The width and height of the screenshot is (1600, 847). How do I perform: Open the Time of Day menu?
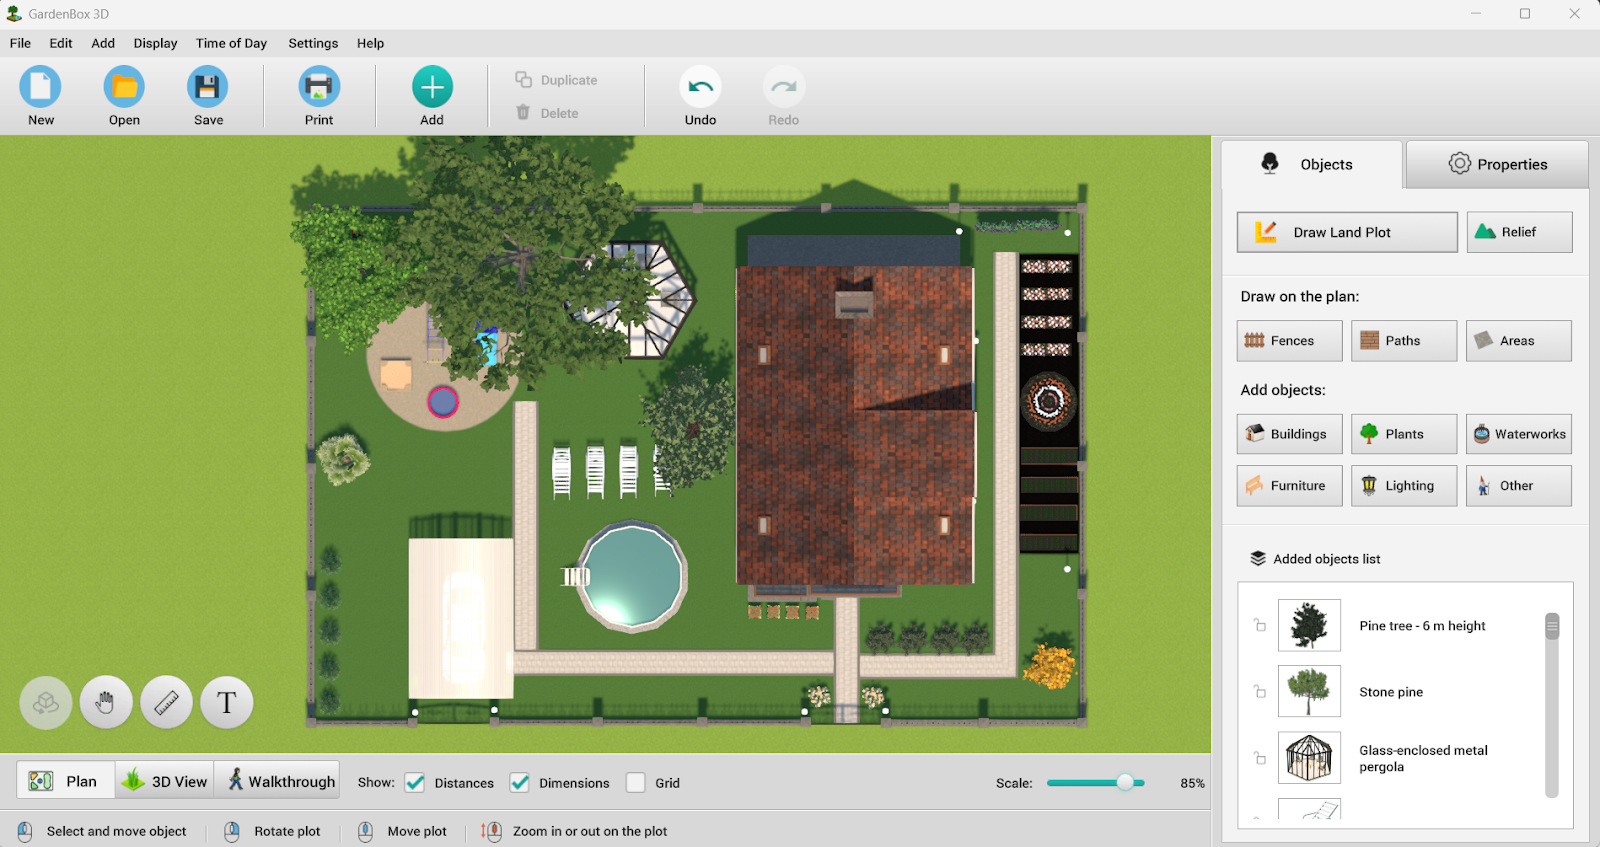(x=231, y=43)
